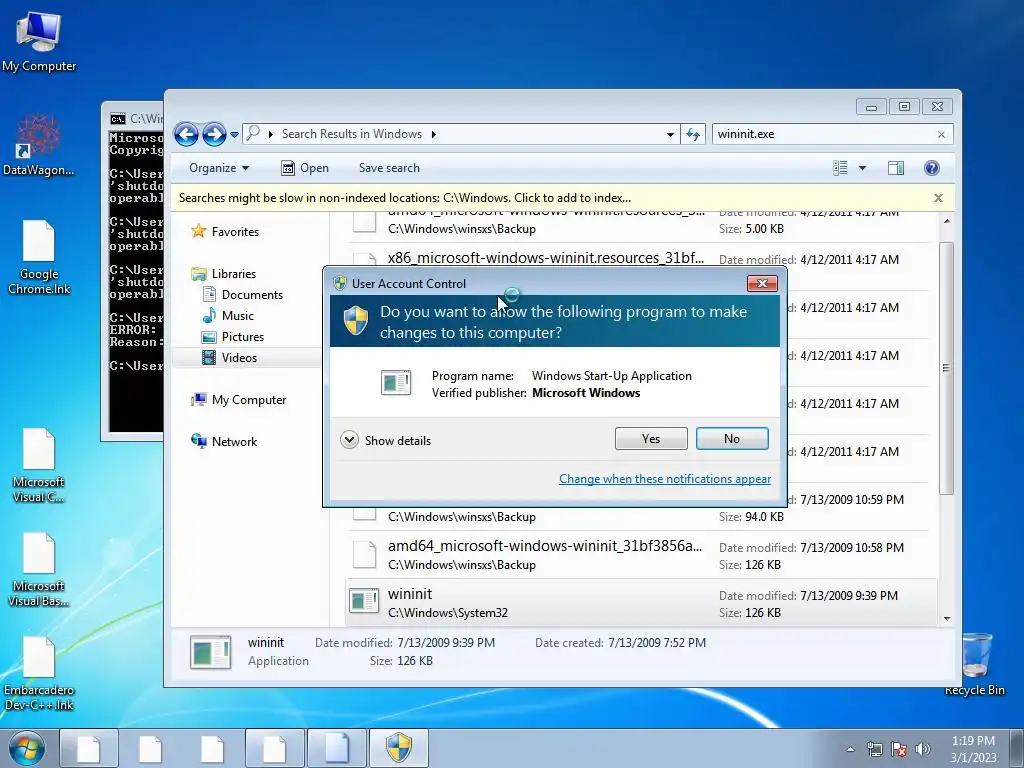Click the volume speaker tray icon
The width and height of the screenshot is (1024, 768).
tap(923, 749)
